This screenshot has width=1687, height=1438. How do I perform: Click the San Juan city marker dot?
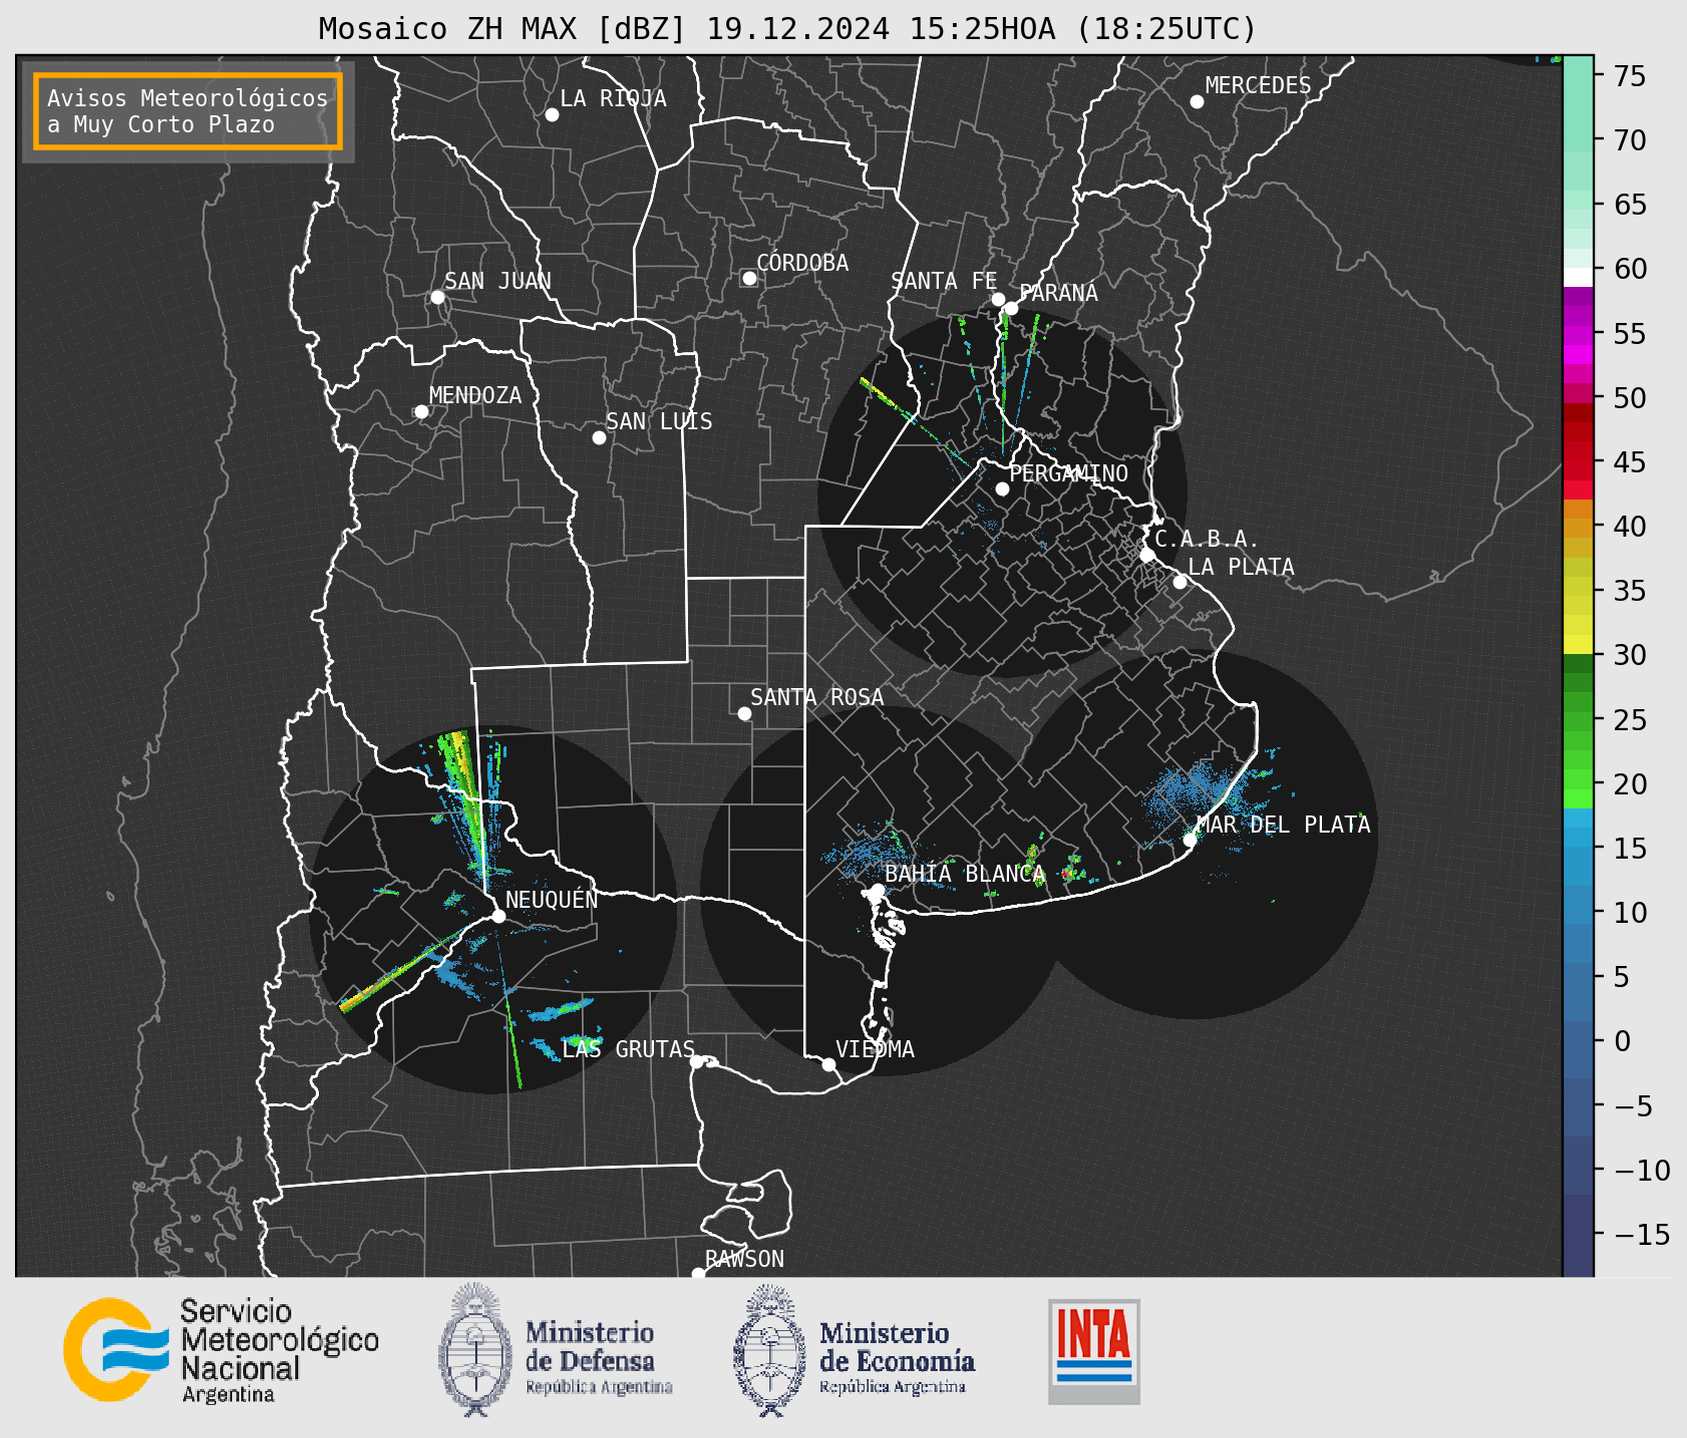click(x=437, y=297)
